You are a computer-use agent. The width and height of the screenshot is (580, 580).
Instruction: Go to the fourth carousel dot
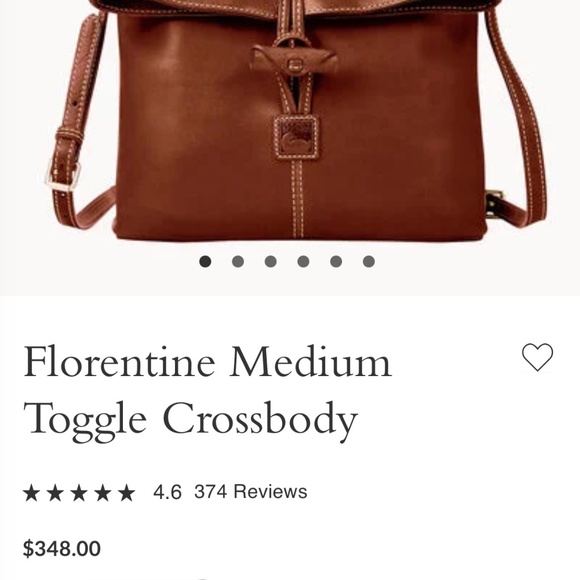[x=303, y=262]
